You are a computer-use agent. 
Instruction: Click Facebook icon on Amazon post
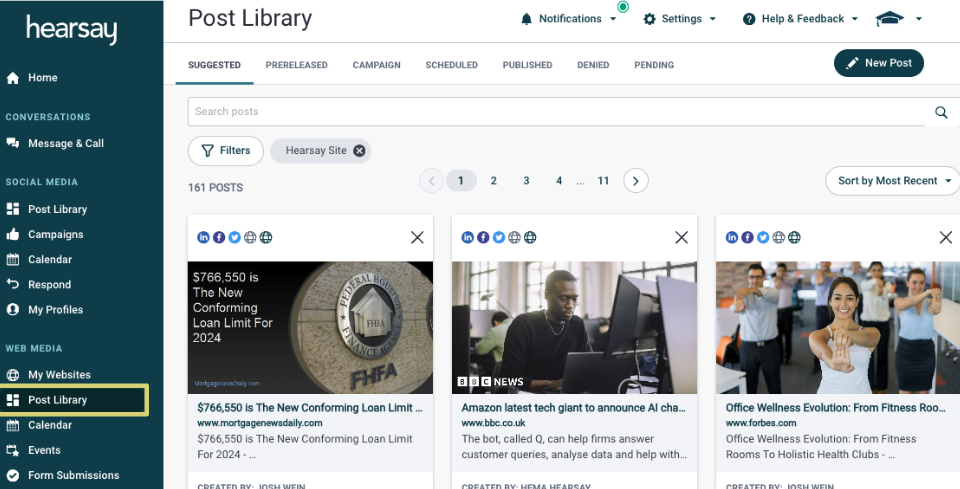(483, 237)
